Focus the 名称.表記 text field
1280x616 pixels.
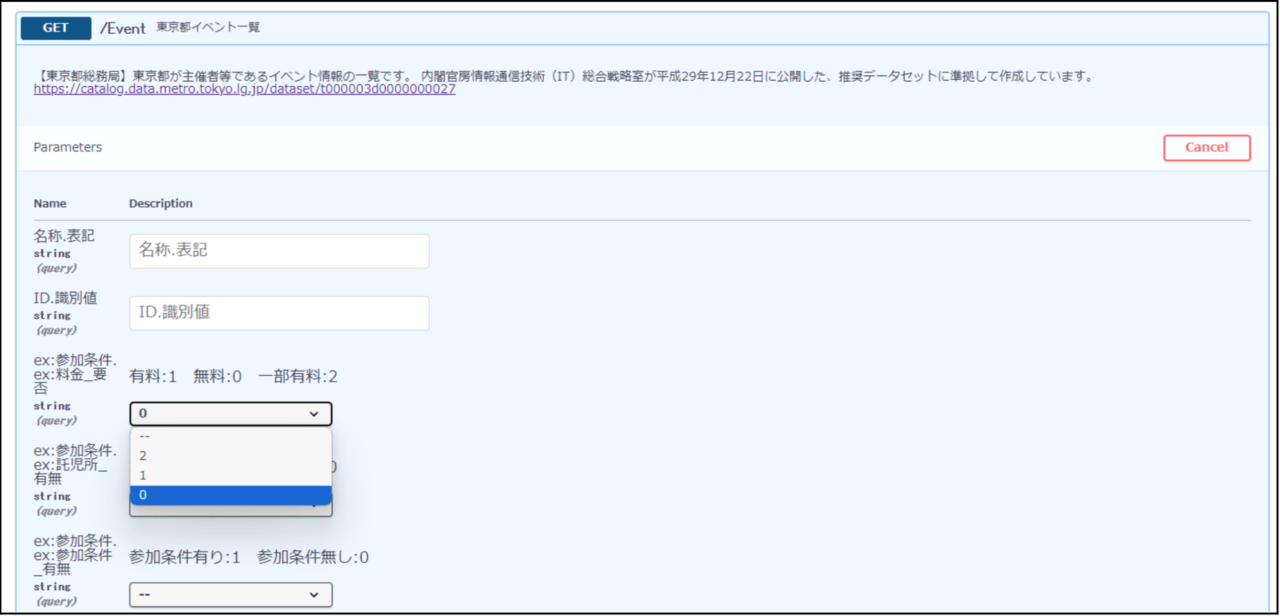[279, 251]
